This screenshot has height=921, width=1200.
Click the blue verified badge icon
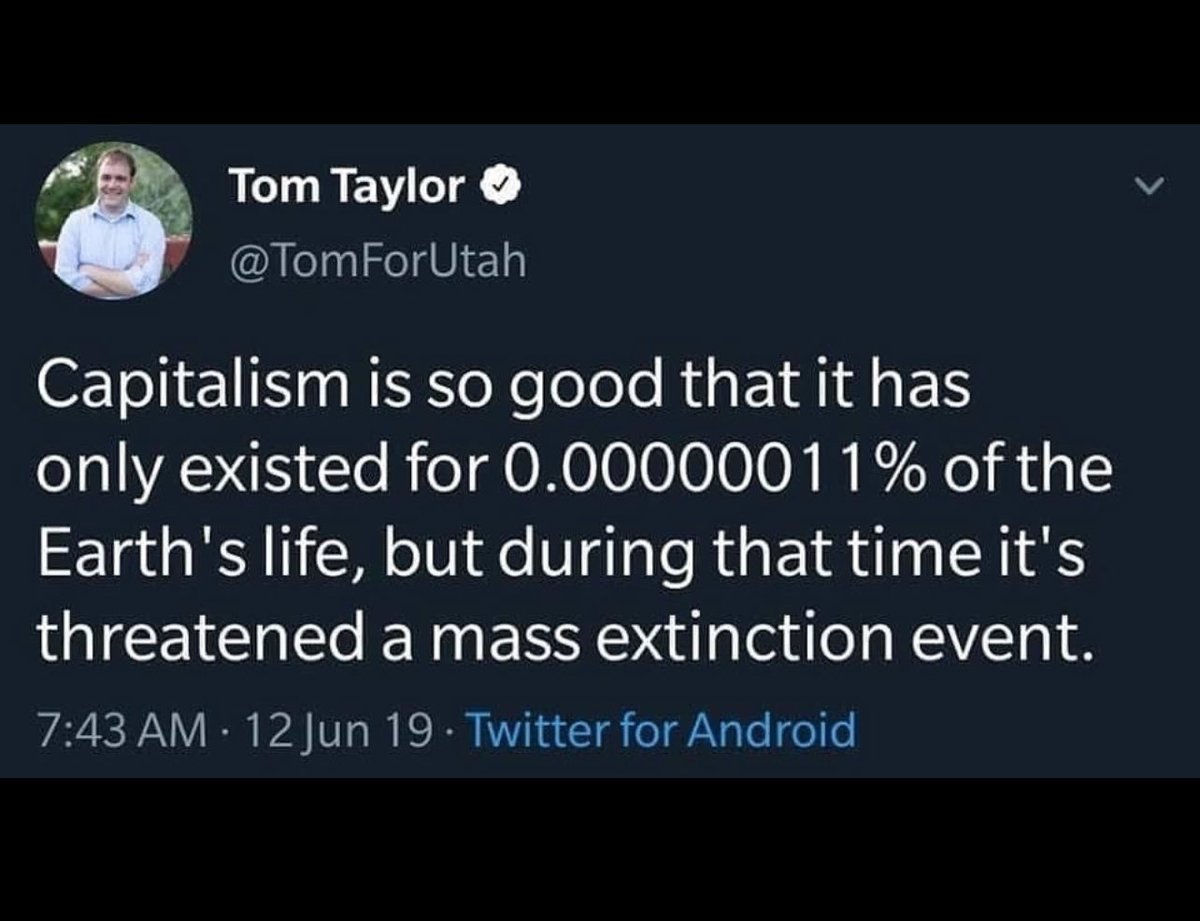pos(497,186)
